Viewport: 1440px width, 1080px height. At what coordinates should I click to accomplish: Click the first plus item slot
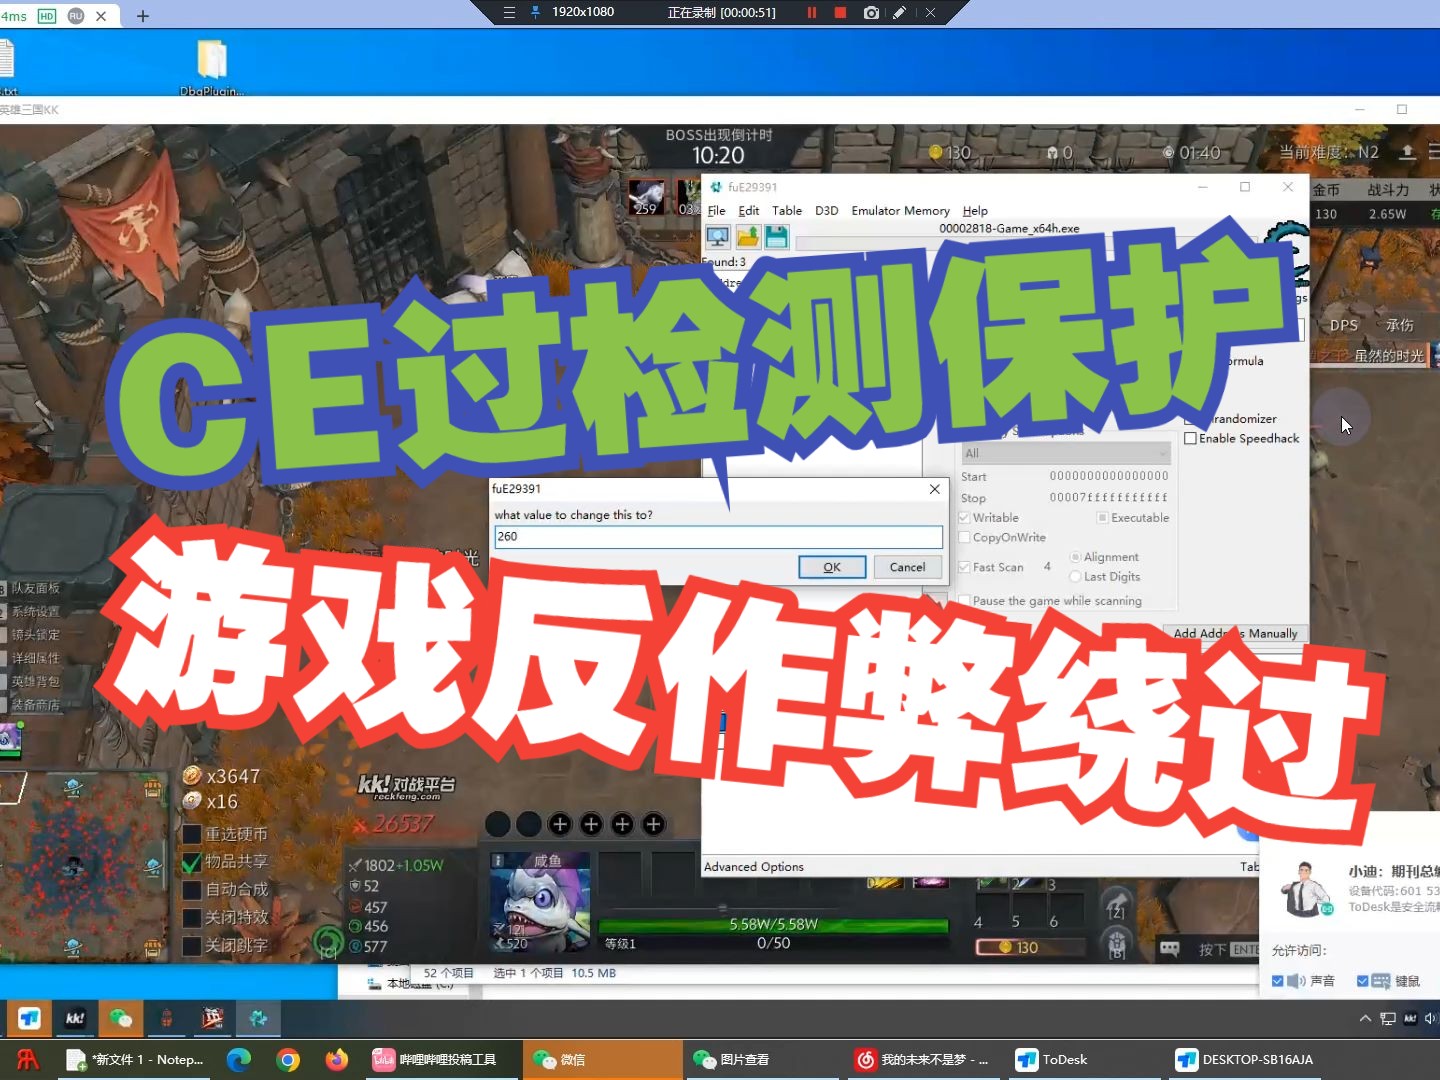[x=560, y=824]
